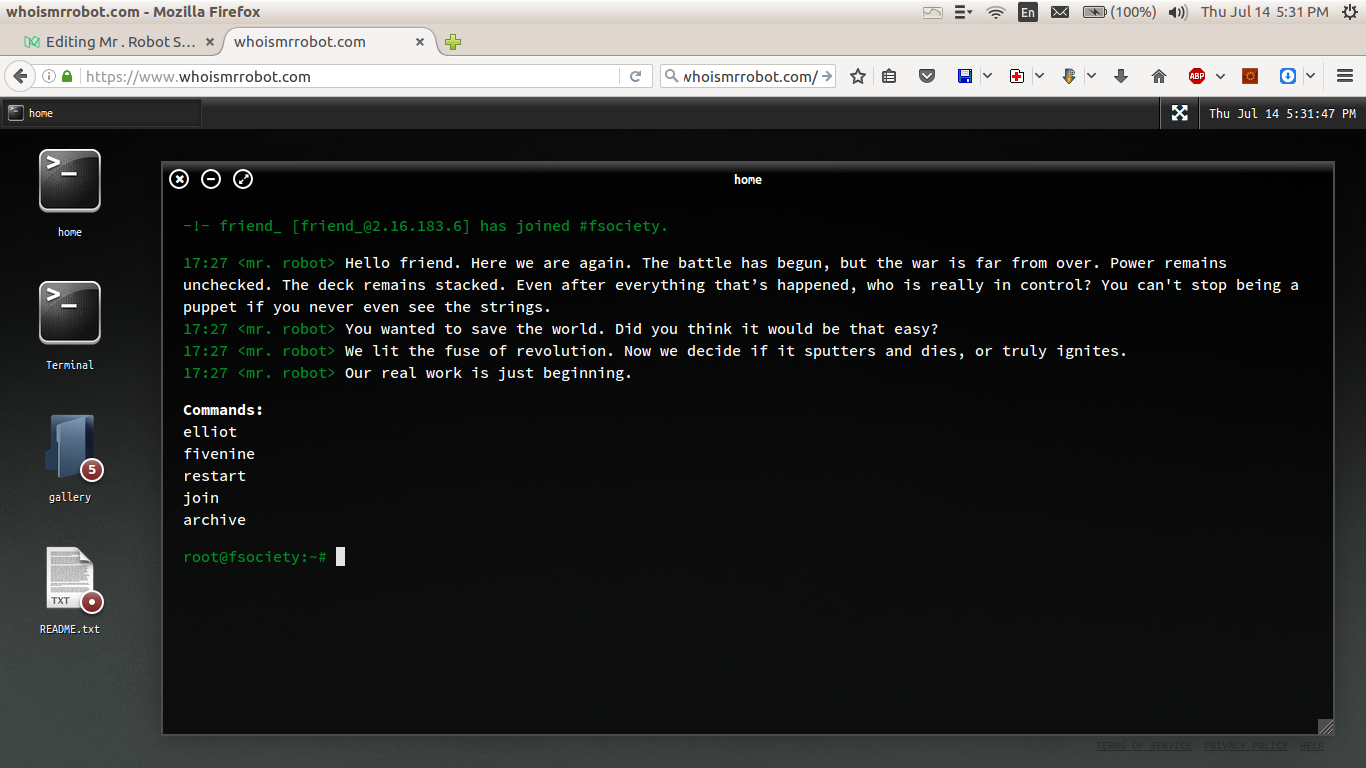Open the Firefox hamburger menu

coord(1345,76)
